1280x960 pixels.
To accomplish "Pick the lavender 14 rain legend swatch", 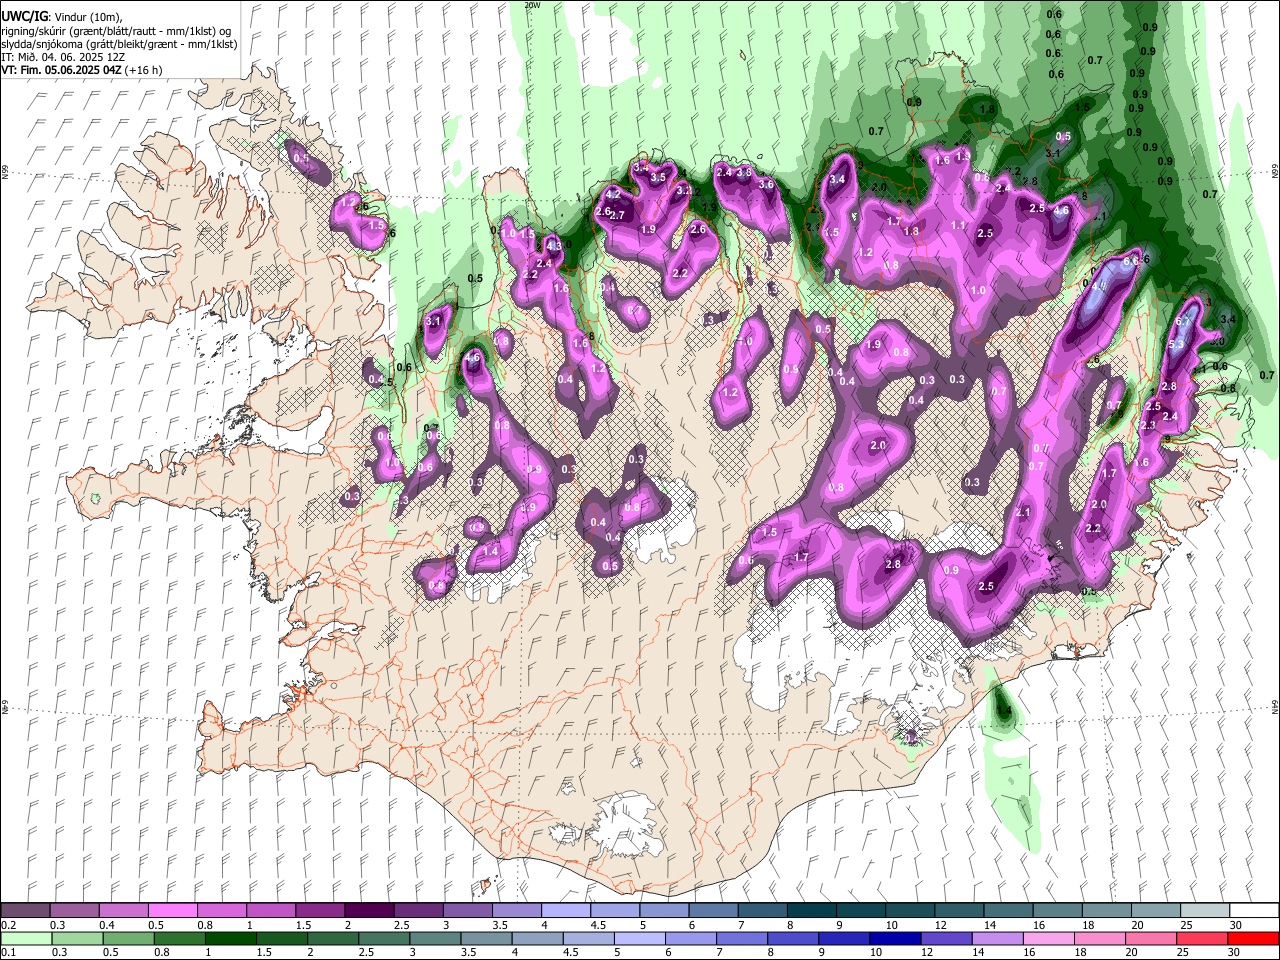I will 997,938.
